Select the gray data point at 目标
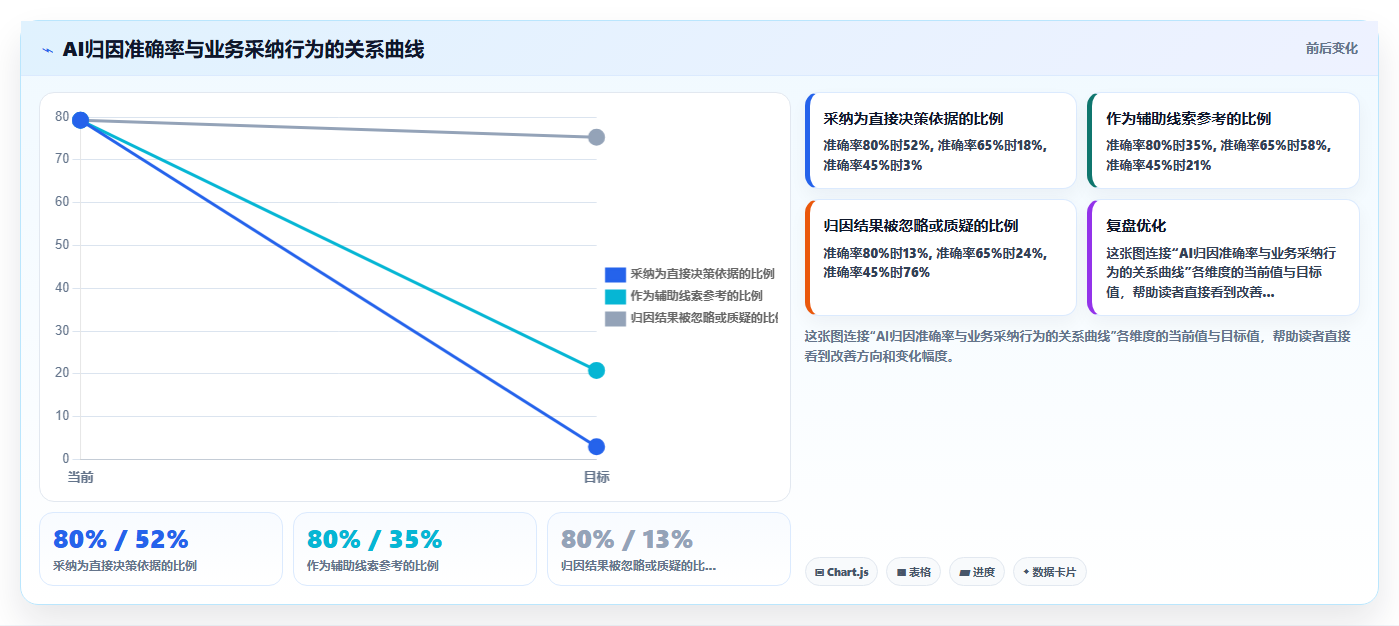The width and height of the screenshot is (1399, 626). [x=596, y=137]
